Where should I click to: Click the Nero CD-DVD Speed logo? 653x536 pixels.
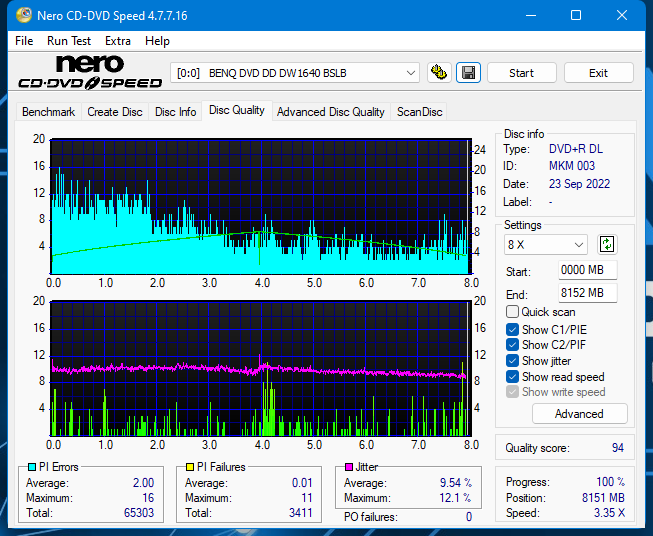click(90, 72)
